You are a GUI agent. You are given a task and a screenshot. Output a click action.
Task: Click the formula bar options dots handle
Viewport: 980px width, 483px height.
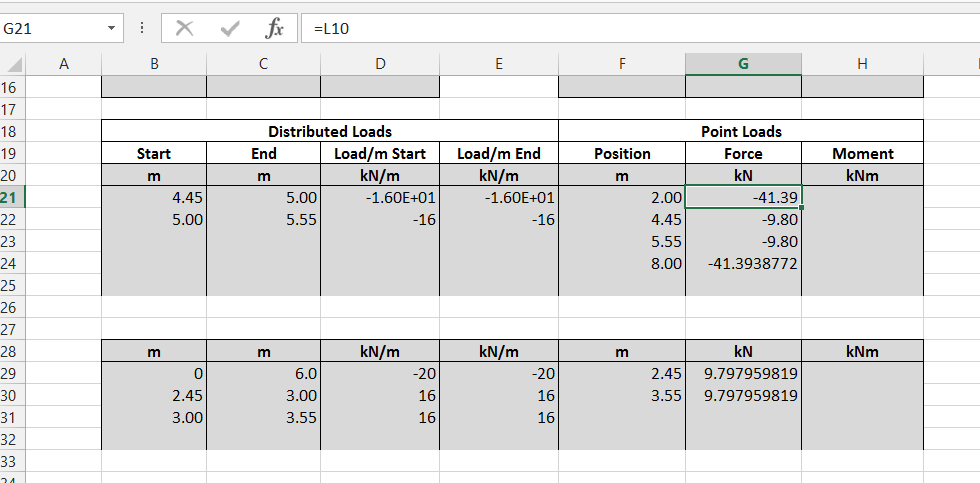(144, 29)
